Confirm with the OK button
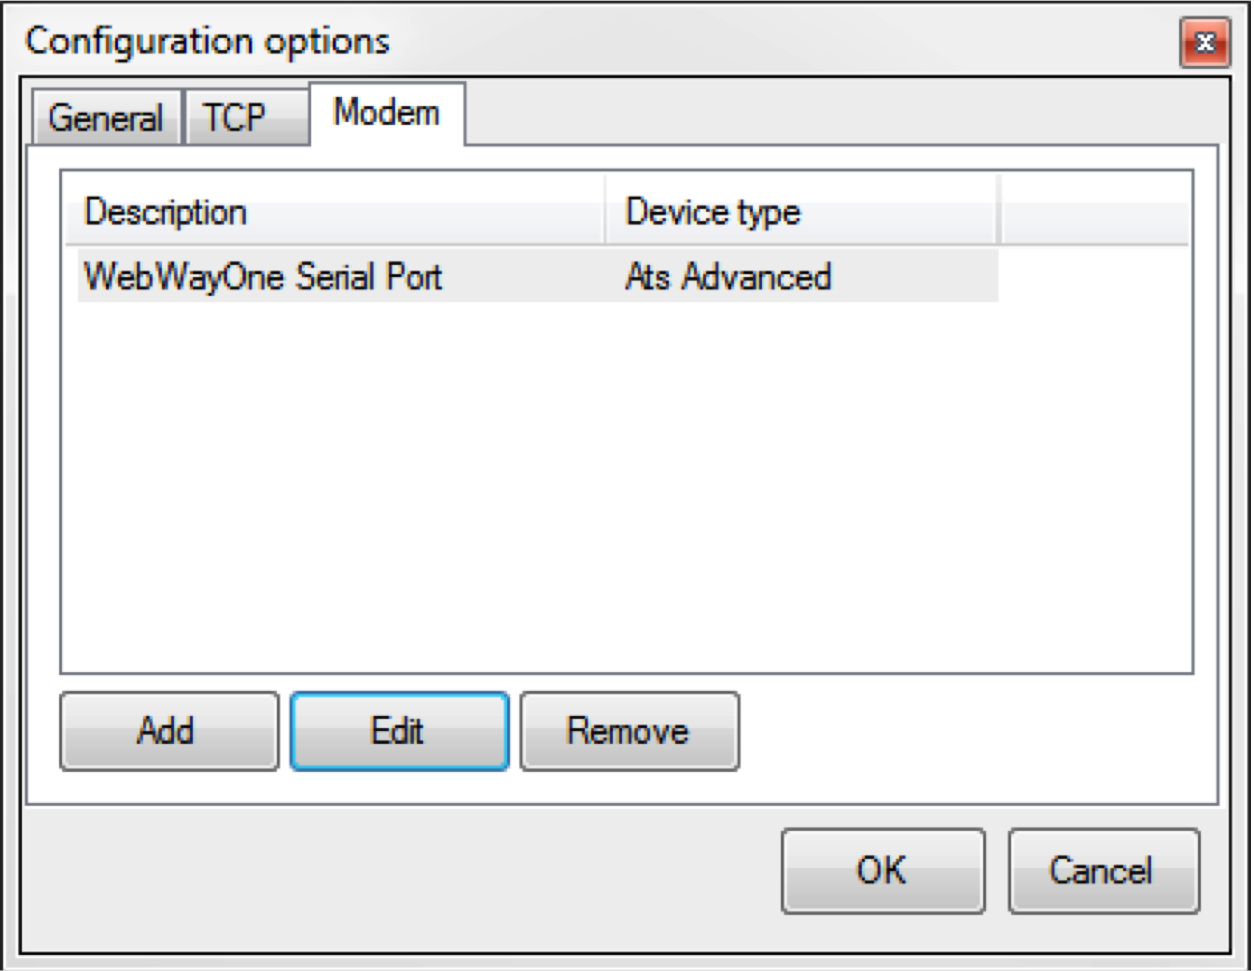The image size is (1254, 971). 882,870
